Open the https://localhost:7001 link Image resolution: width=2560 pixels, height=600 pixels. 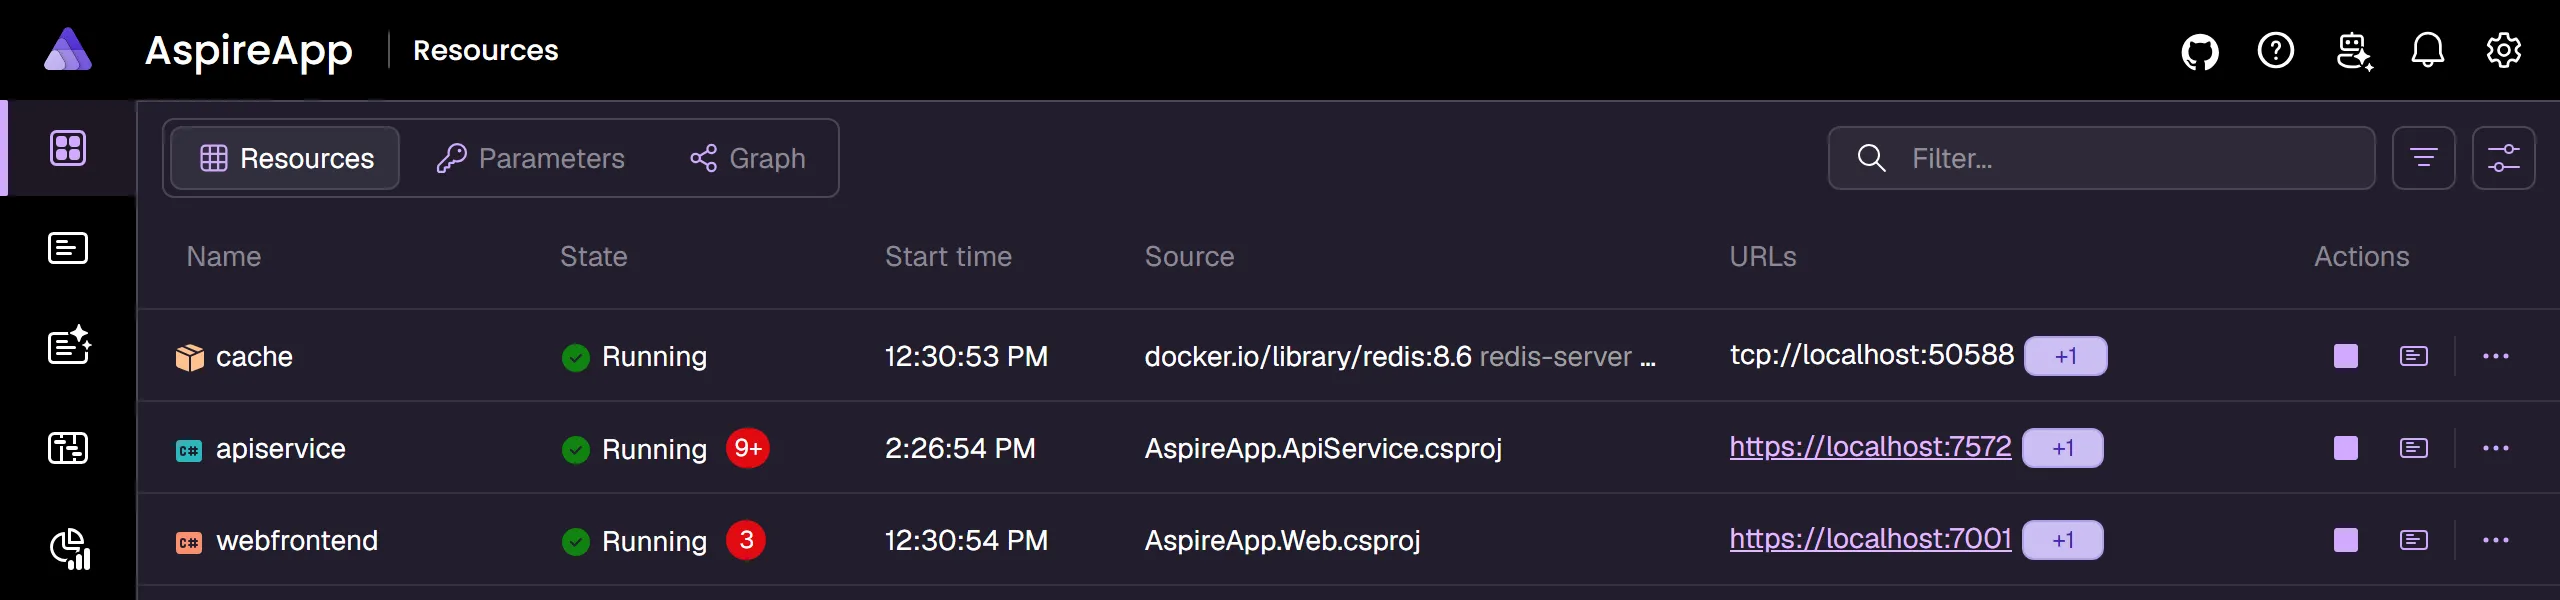1870,539
